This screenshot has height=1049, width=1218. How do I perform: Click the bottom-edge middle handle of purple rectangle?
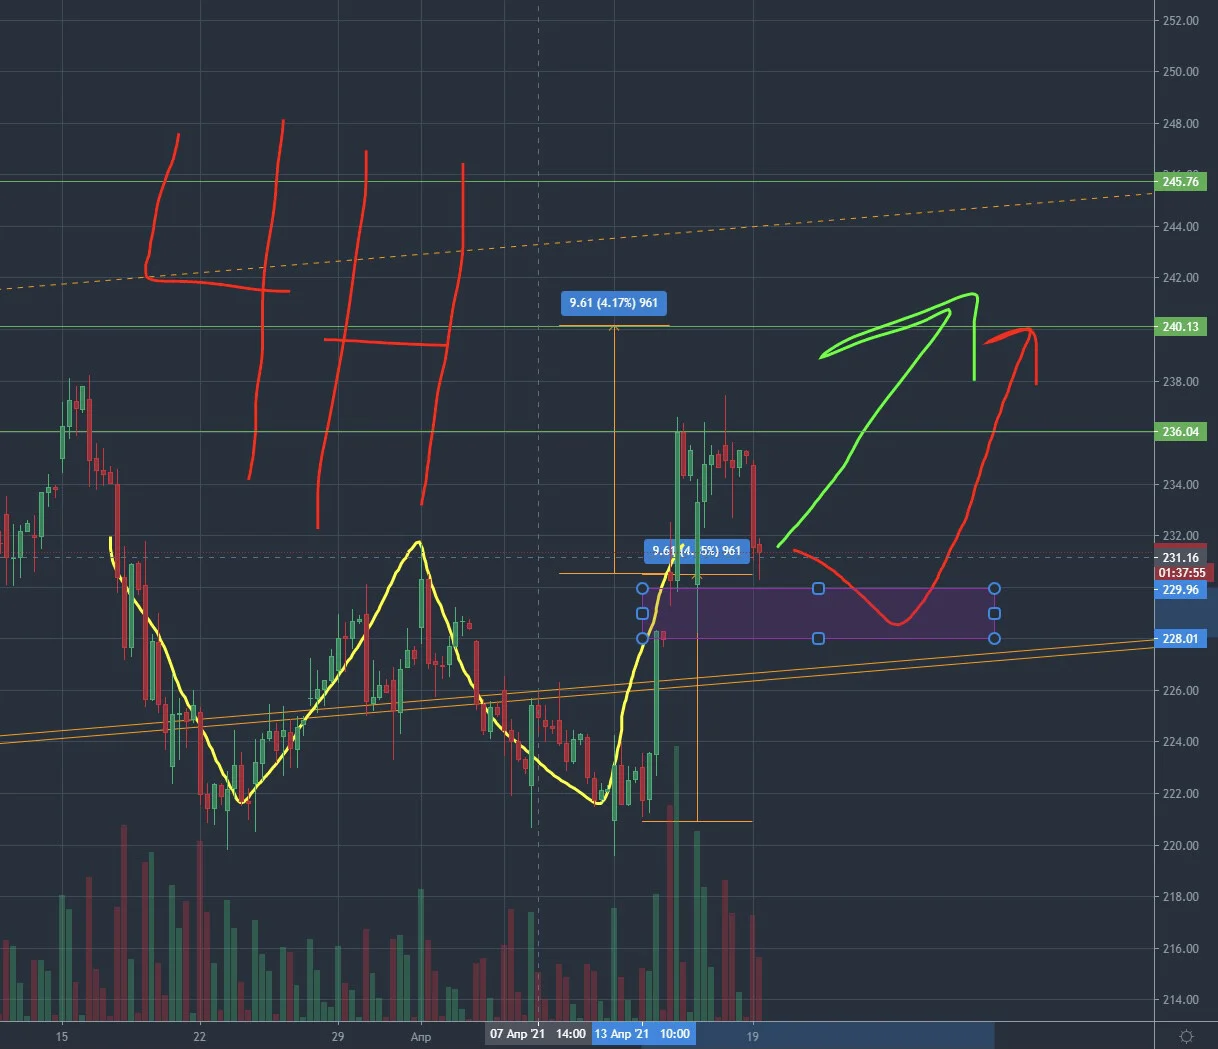[818, 638]
